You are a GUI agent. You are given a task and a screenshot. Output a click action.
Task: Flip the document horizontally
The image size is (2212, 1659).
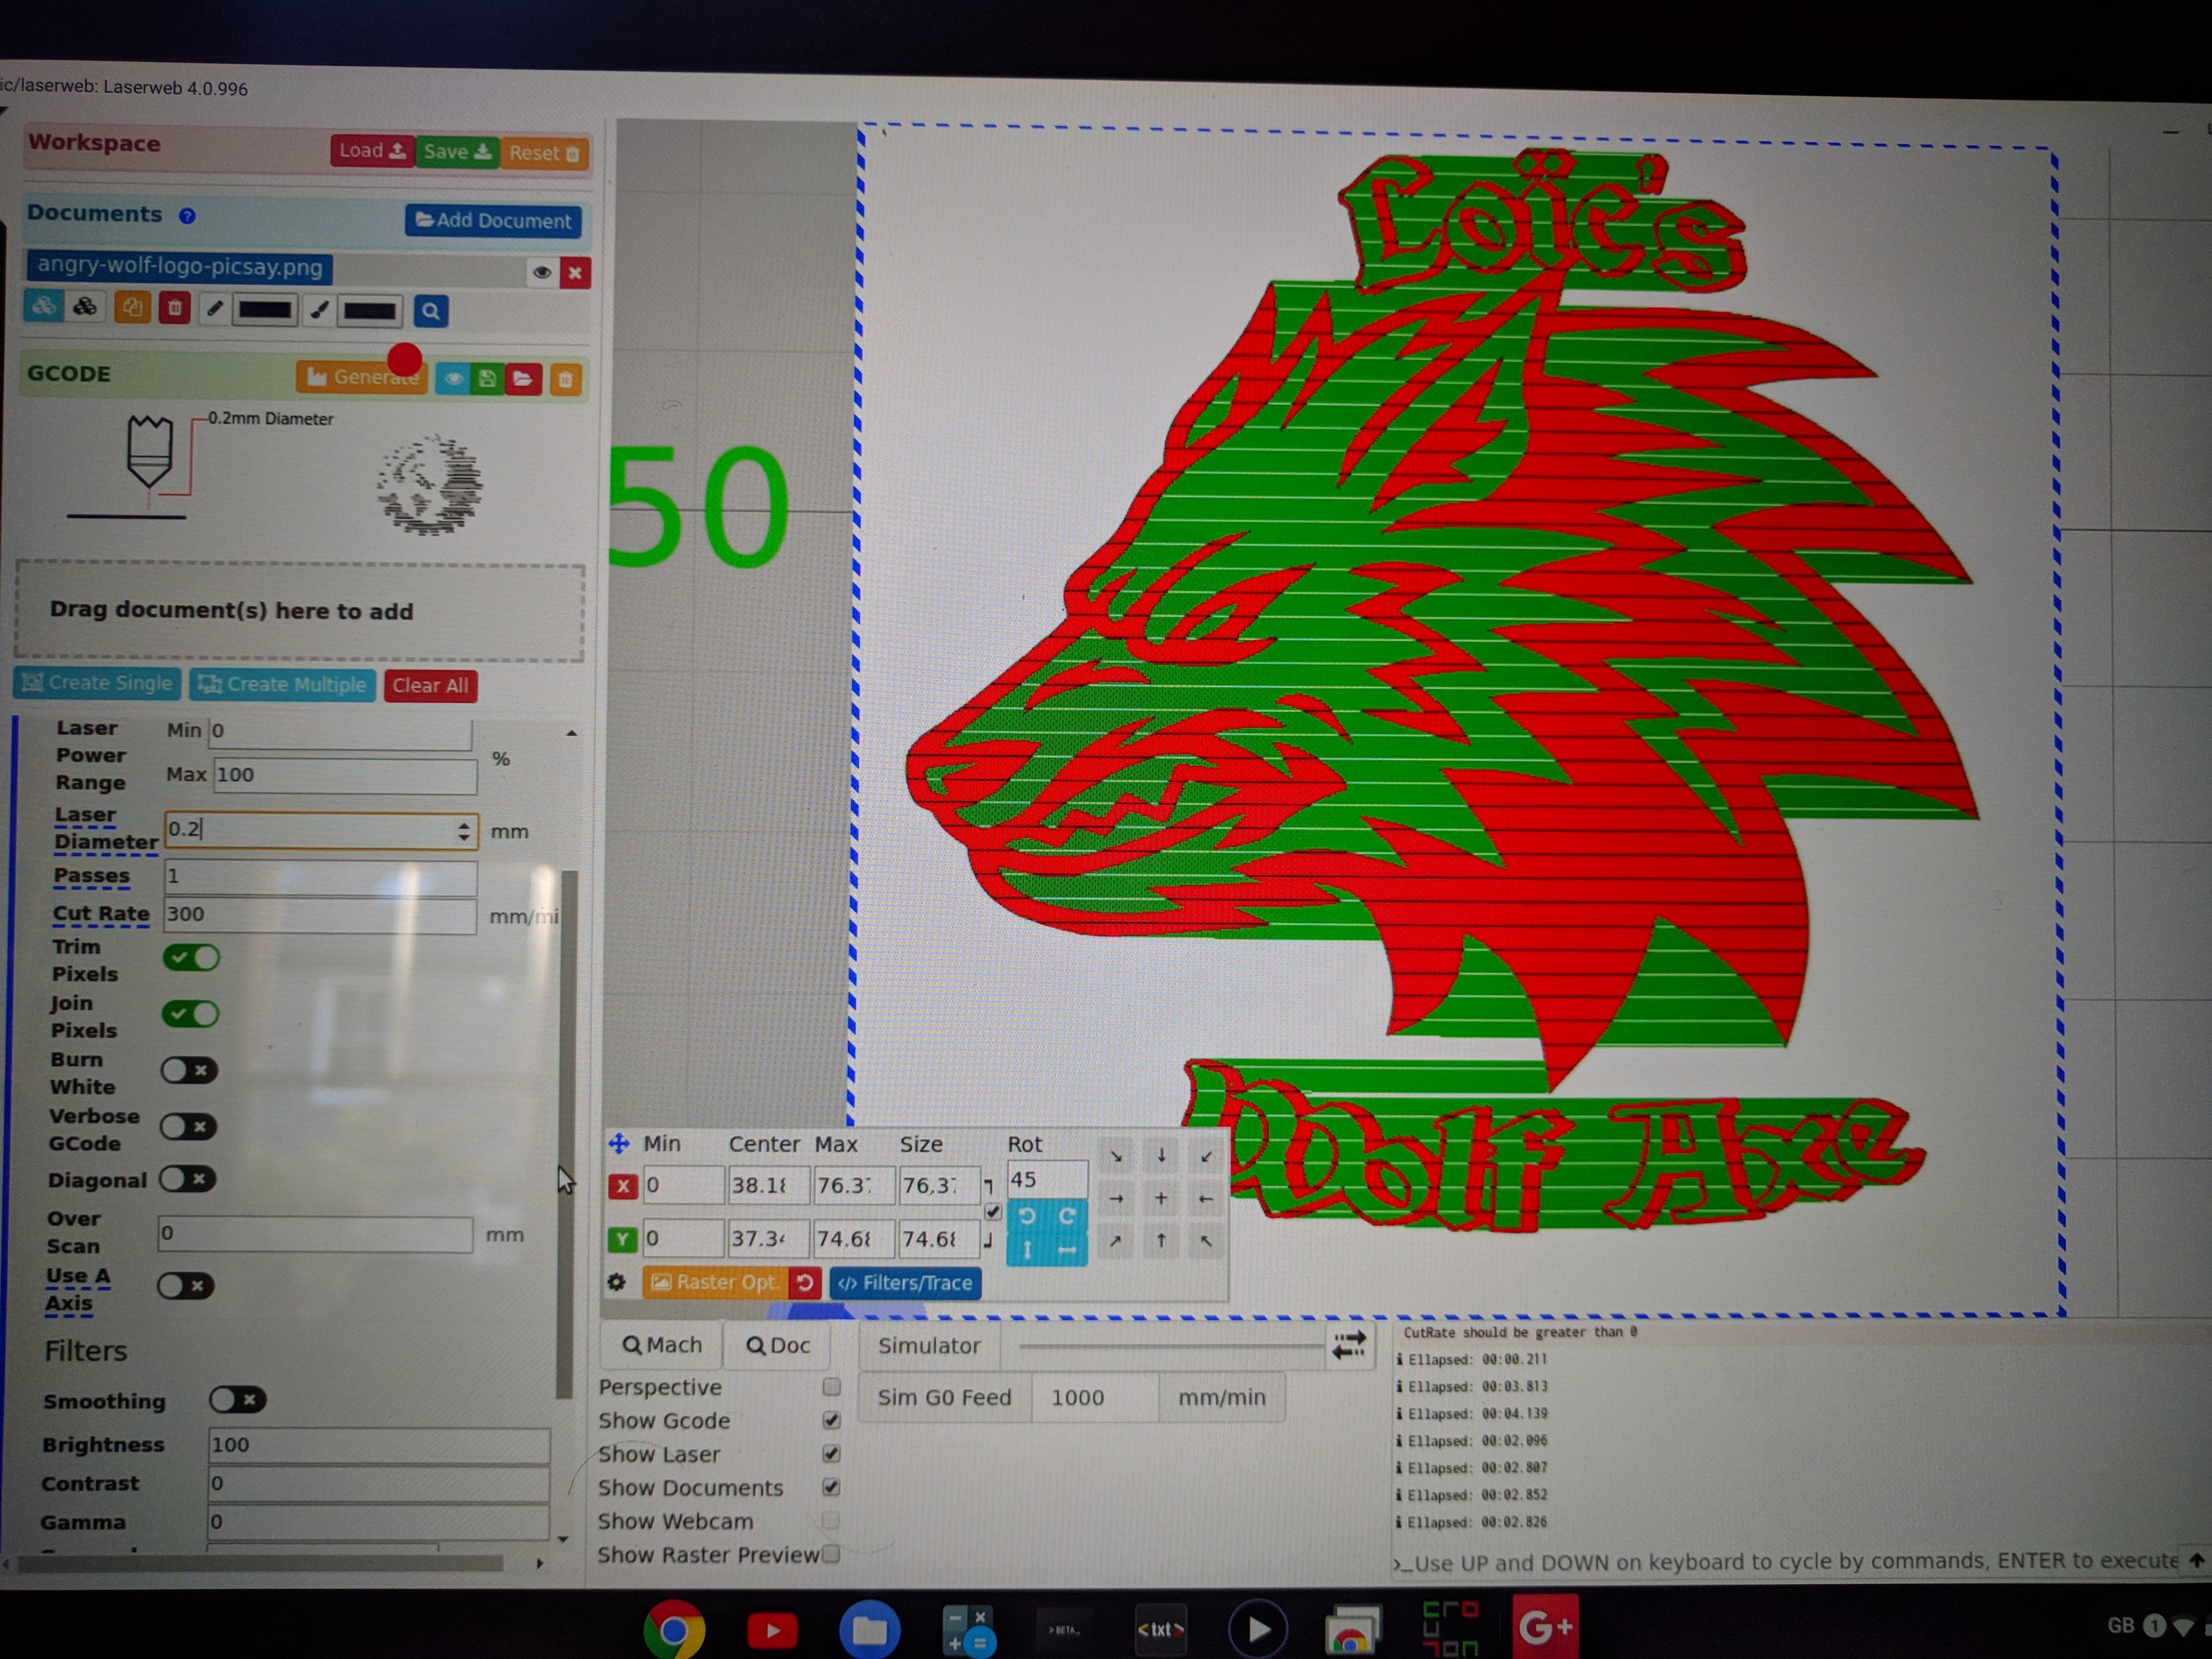(1067, 1250)
